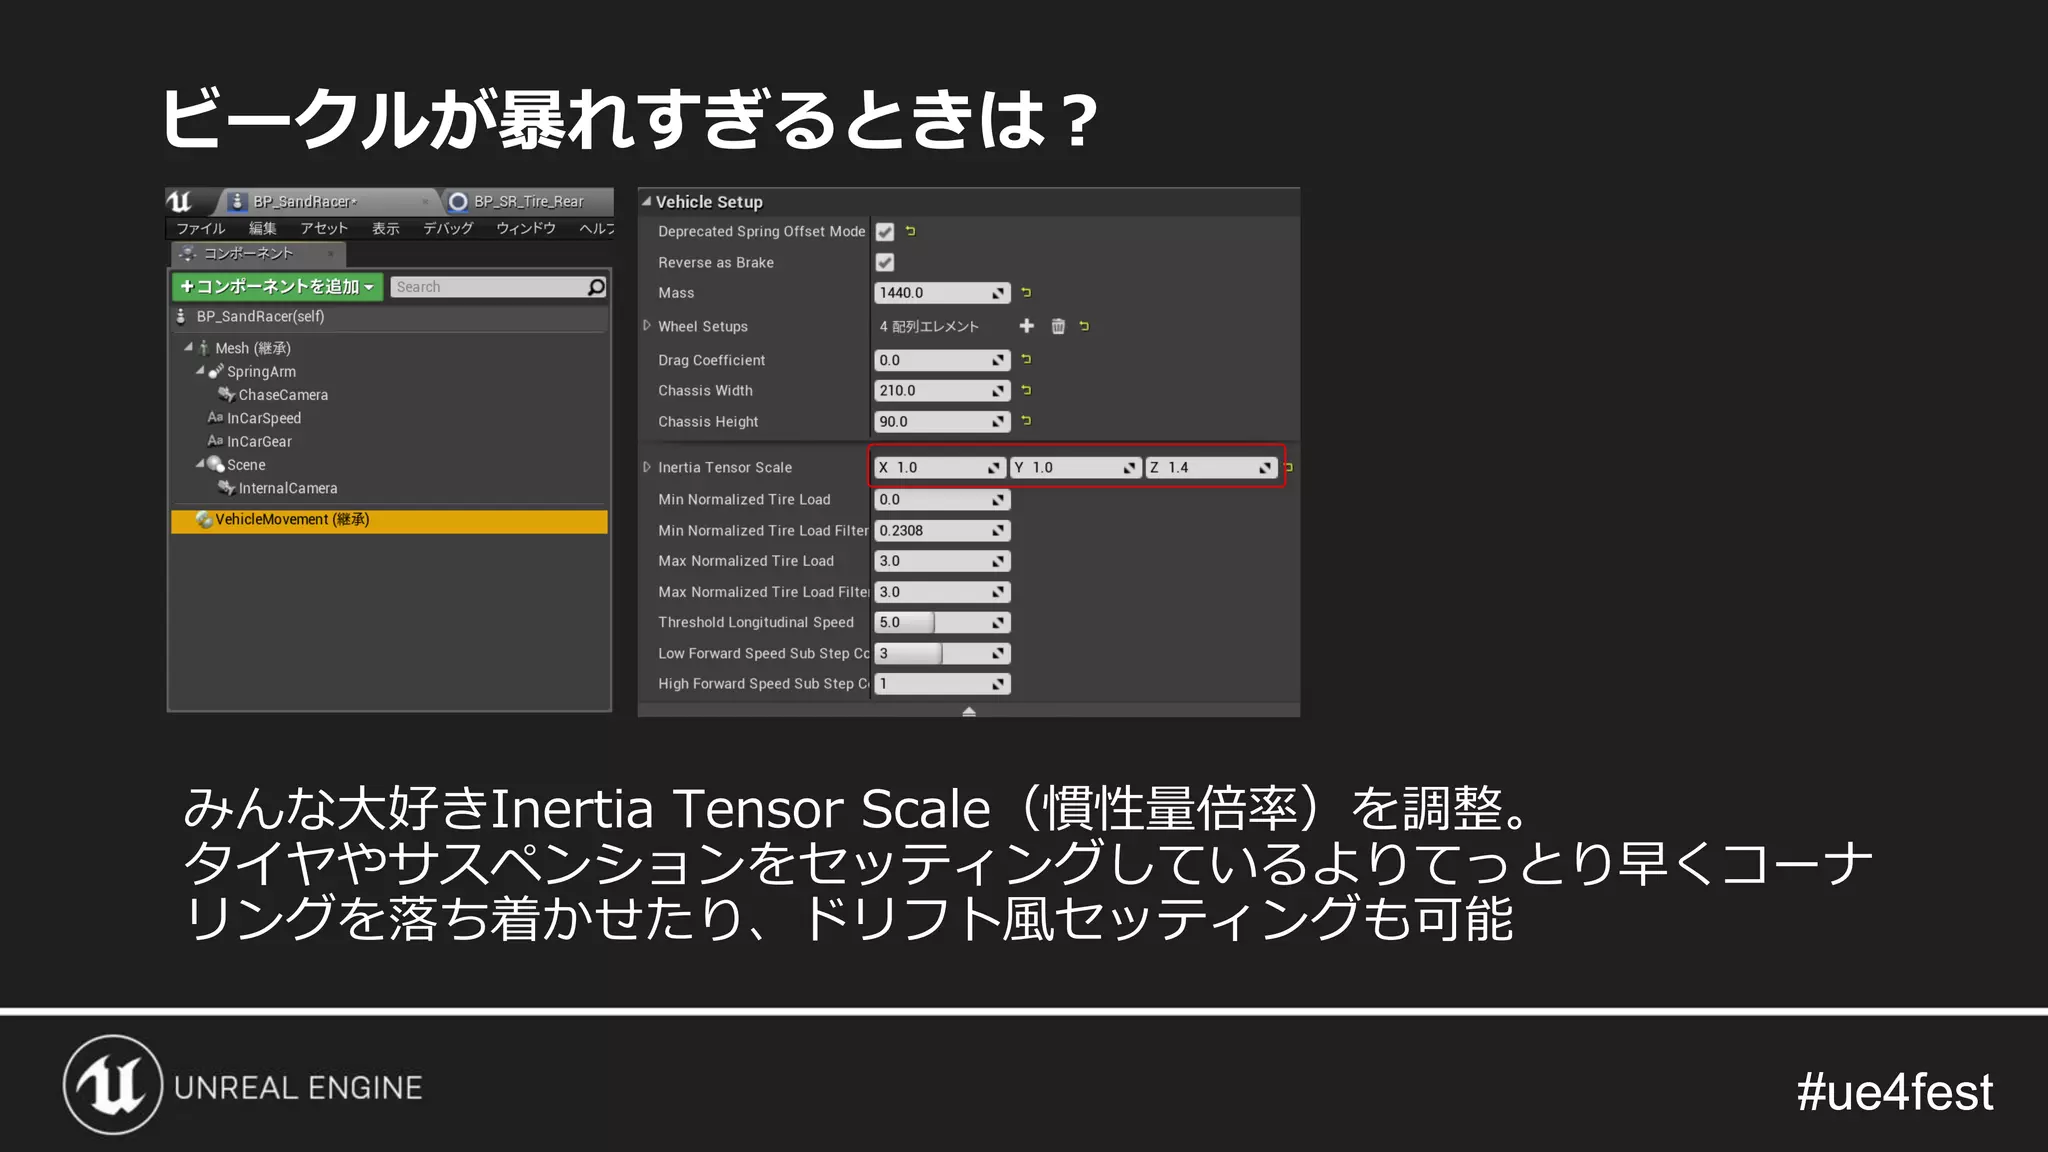2048x1152 pixels.
Task: Expand the Wheel Setups array
Action: [647, 326]
